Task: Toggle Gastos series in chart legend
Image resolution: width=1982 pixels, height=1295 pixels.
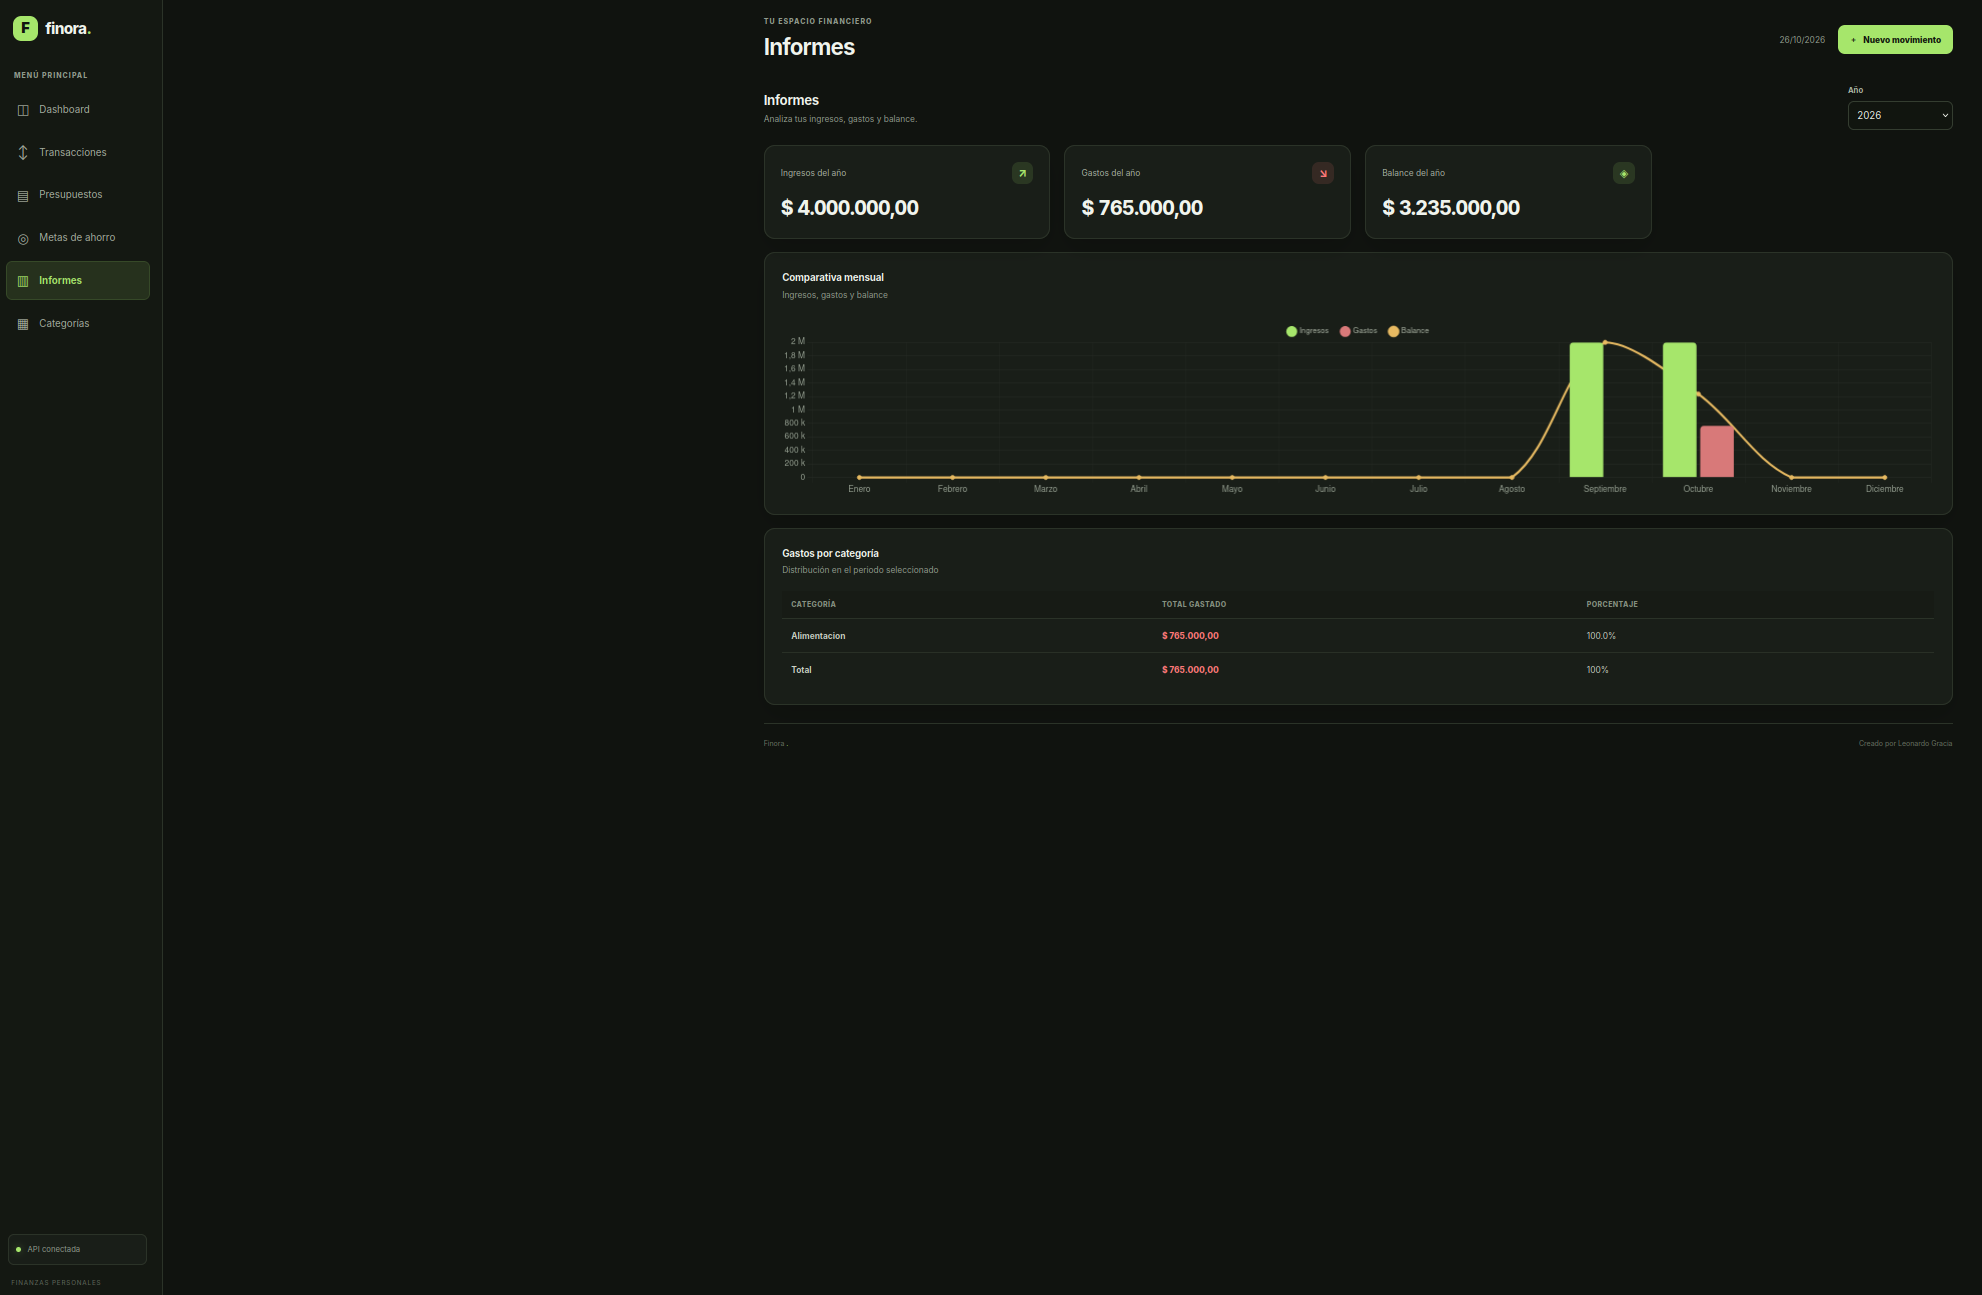Action: (1358, 331)
